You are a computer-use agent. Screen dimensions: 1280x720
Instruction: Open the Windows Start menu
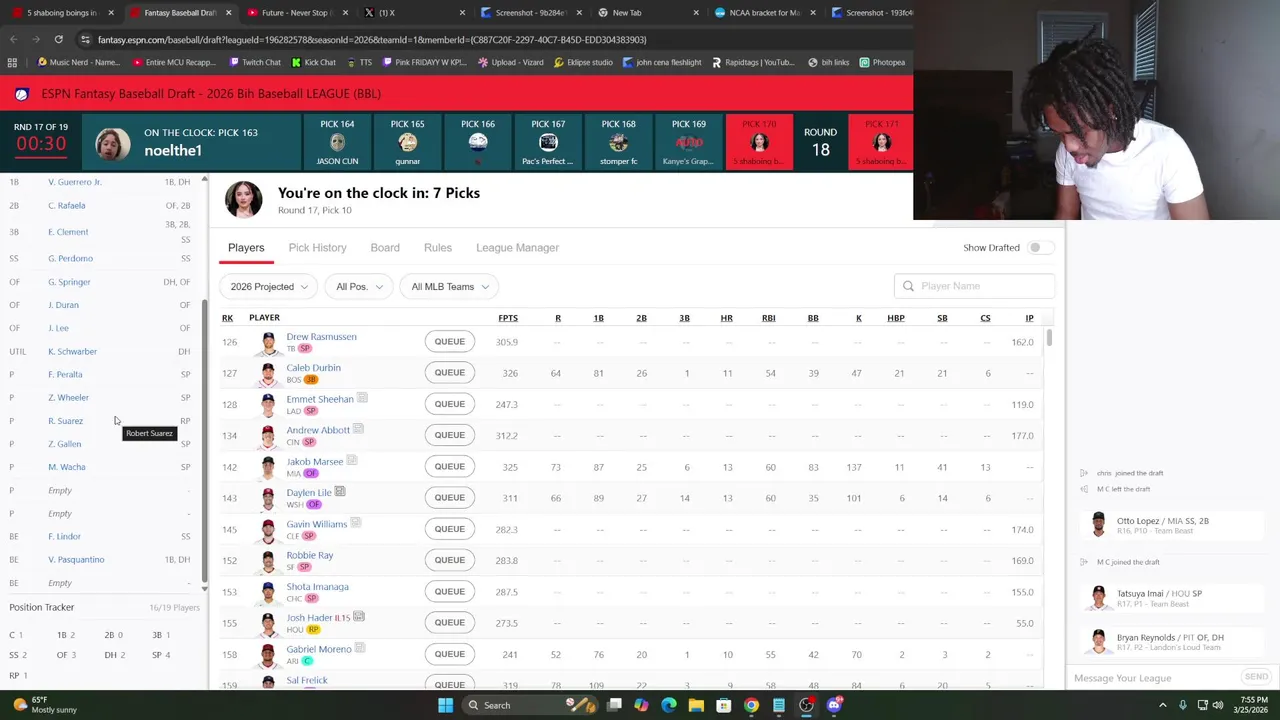[445, 705]
